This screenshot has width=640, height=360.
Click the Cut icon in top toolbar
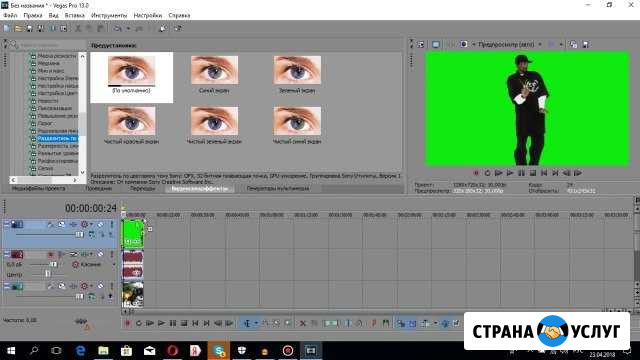tap(78, 29)
